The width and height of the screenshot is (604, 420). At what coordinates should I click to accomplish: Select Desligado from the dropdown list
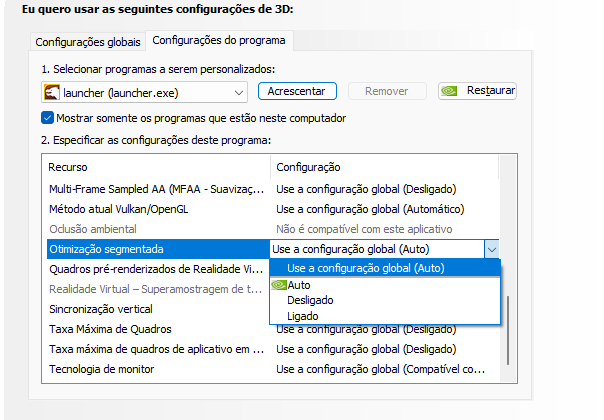tap(310, 300)
